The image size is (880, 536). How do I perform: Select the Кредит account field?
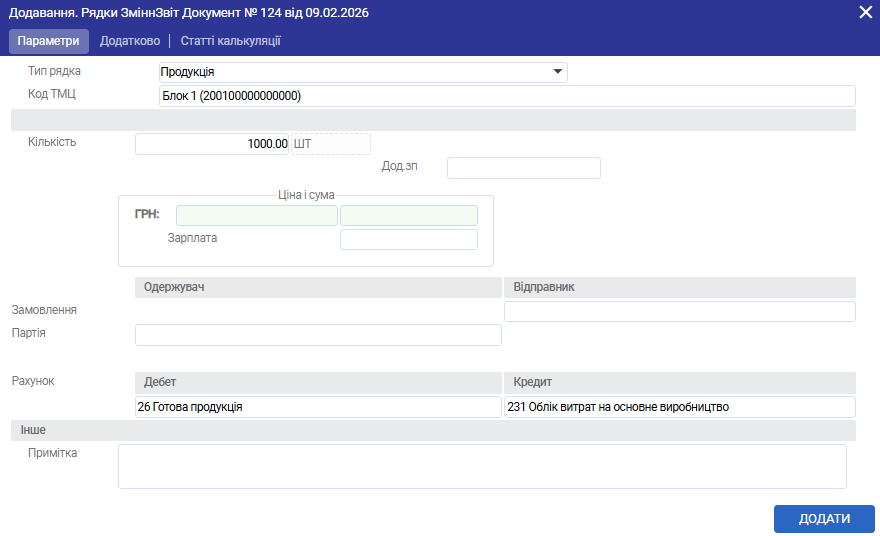click(x=679, y=407)
